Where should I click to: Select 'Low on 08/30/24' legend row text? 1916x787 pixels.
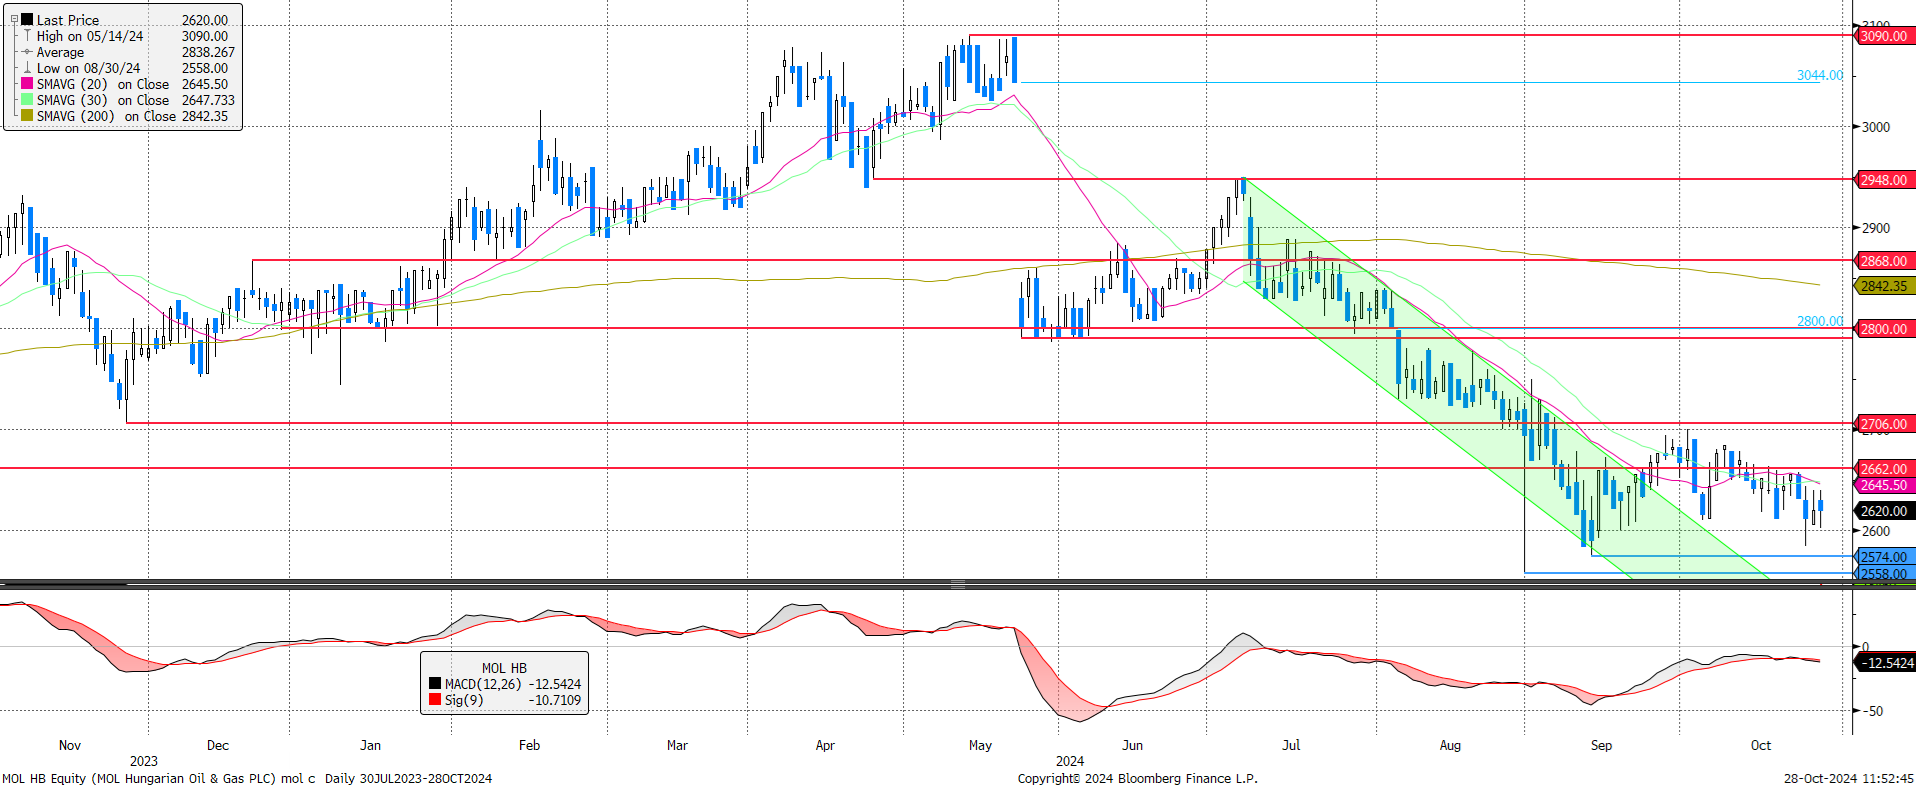pos(88,68)
